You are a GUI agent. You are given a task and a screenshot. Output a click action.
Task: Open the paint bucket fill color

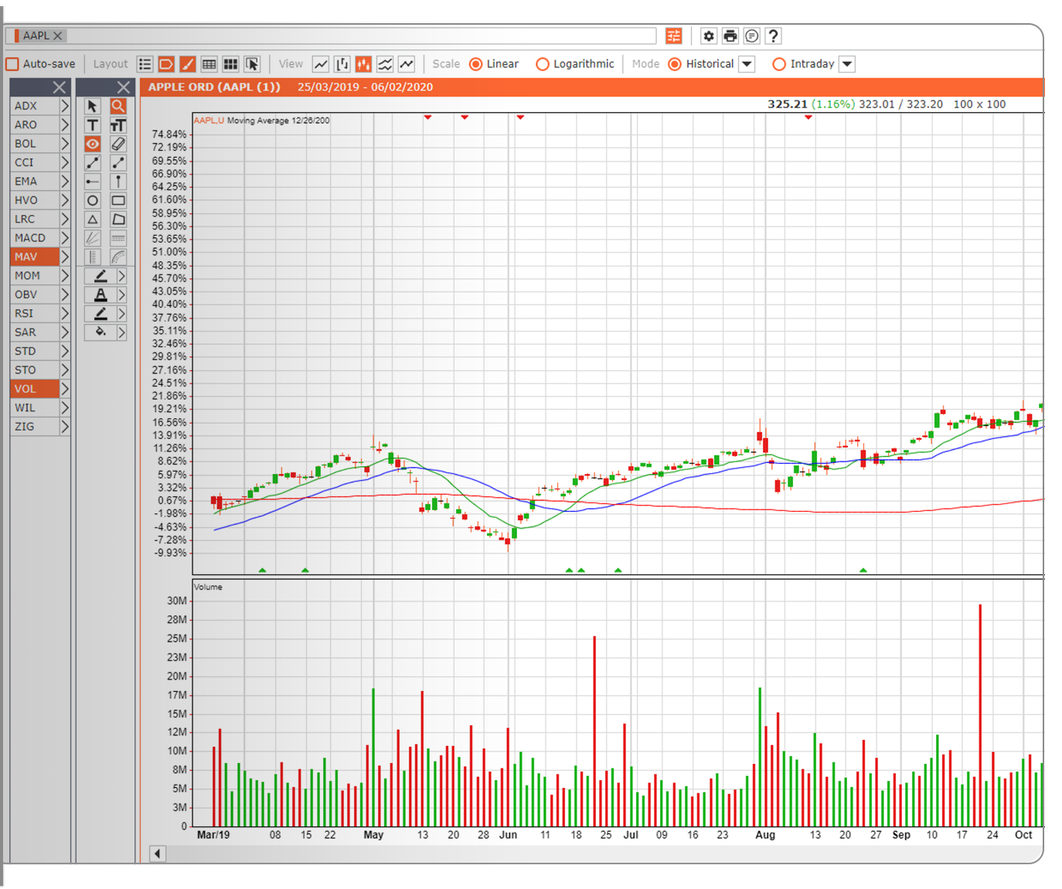pyautogui.click(x=100, y=332)
